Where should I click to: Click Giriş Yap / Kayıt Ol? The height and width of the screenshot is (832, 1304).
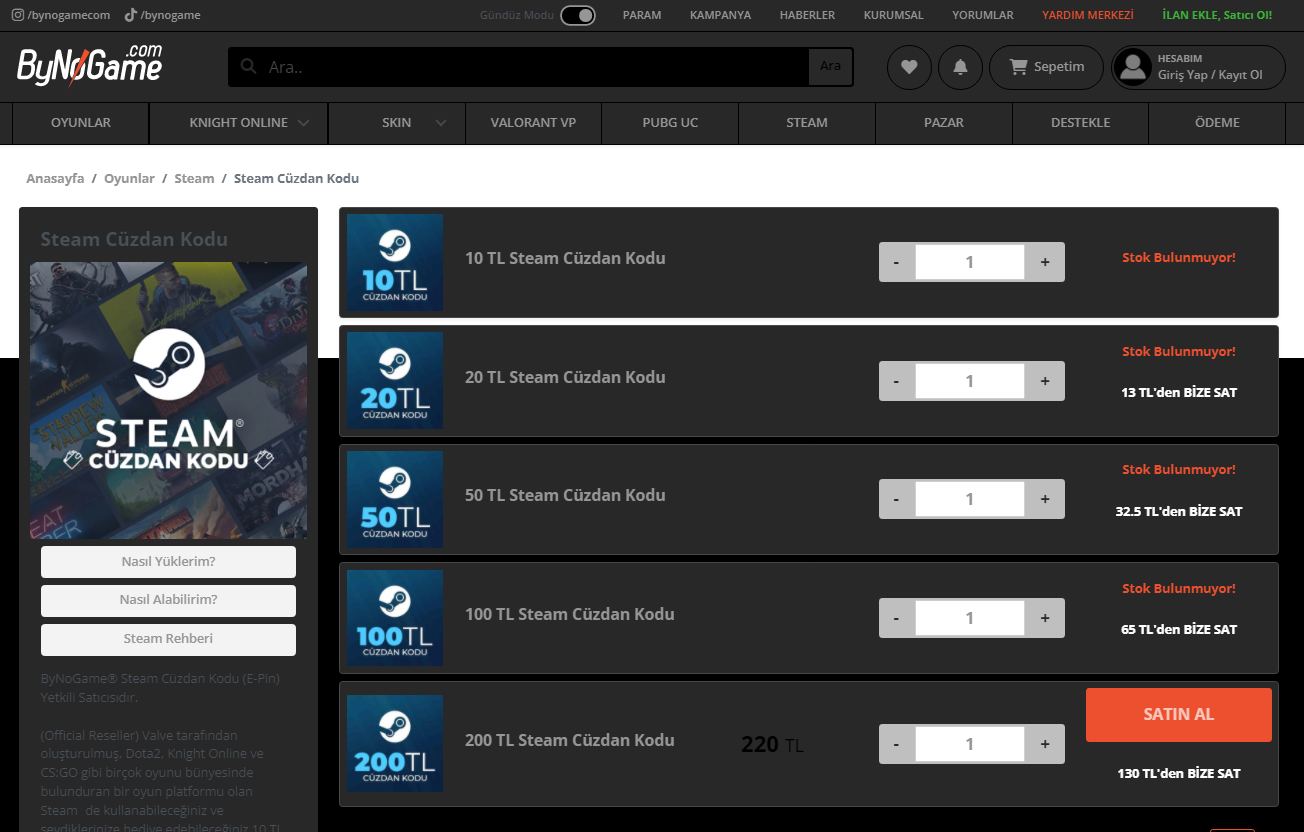(1210, 75)
